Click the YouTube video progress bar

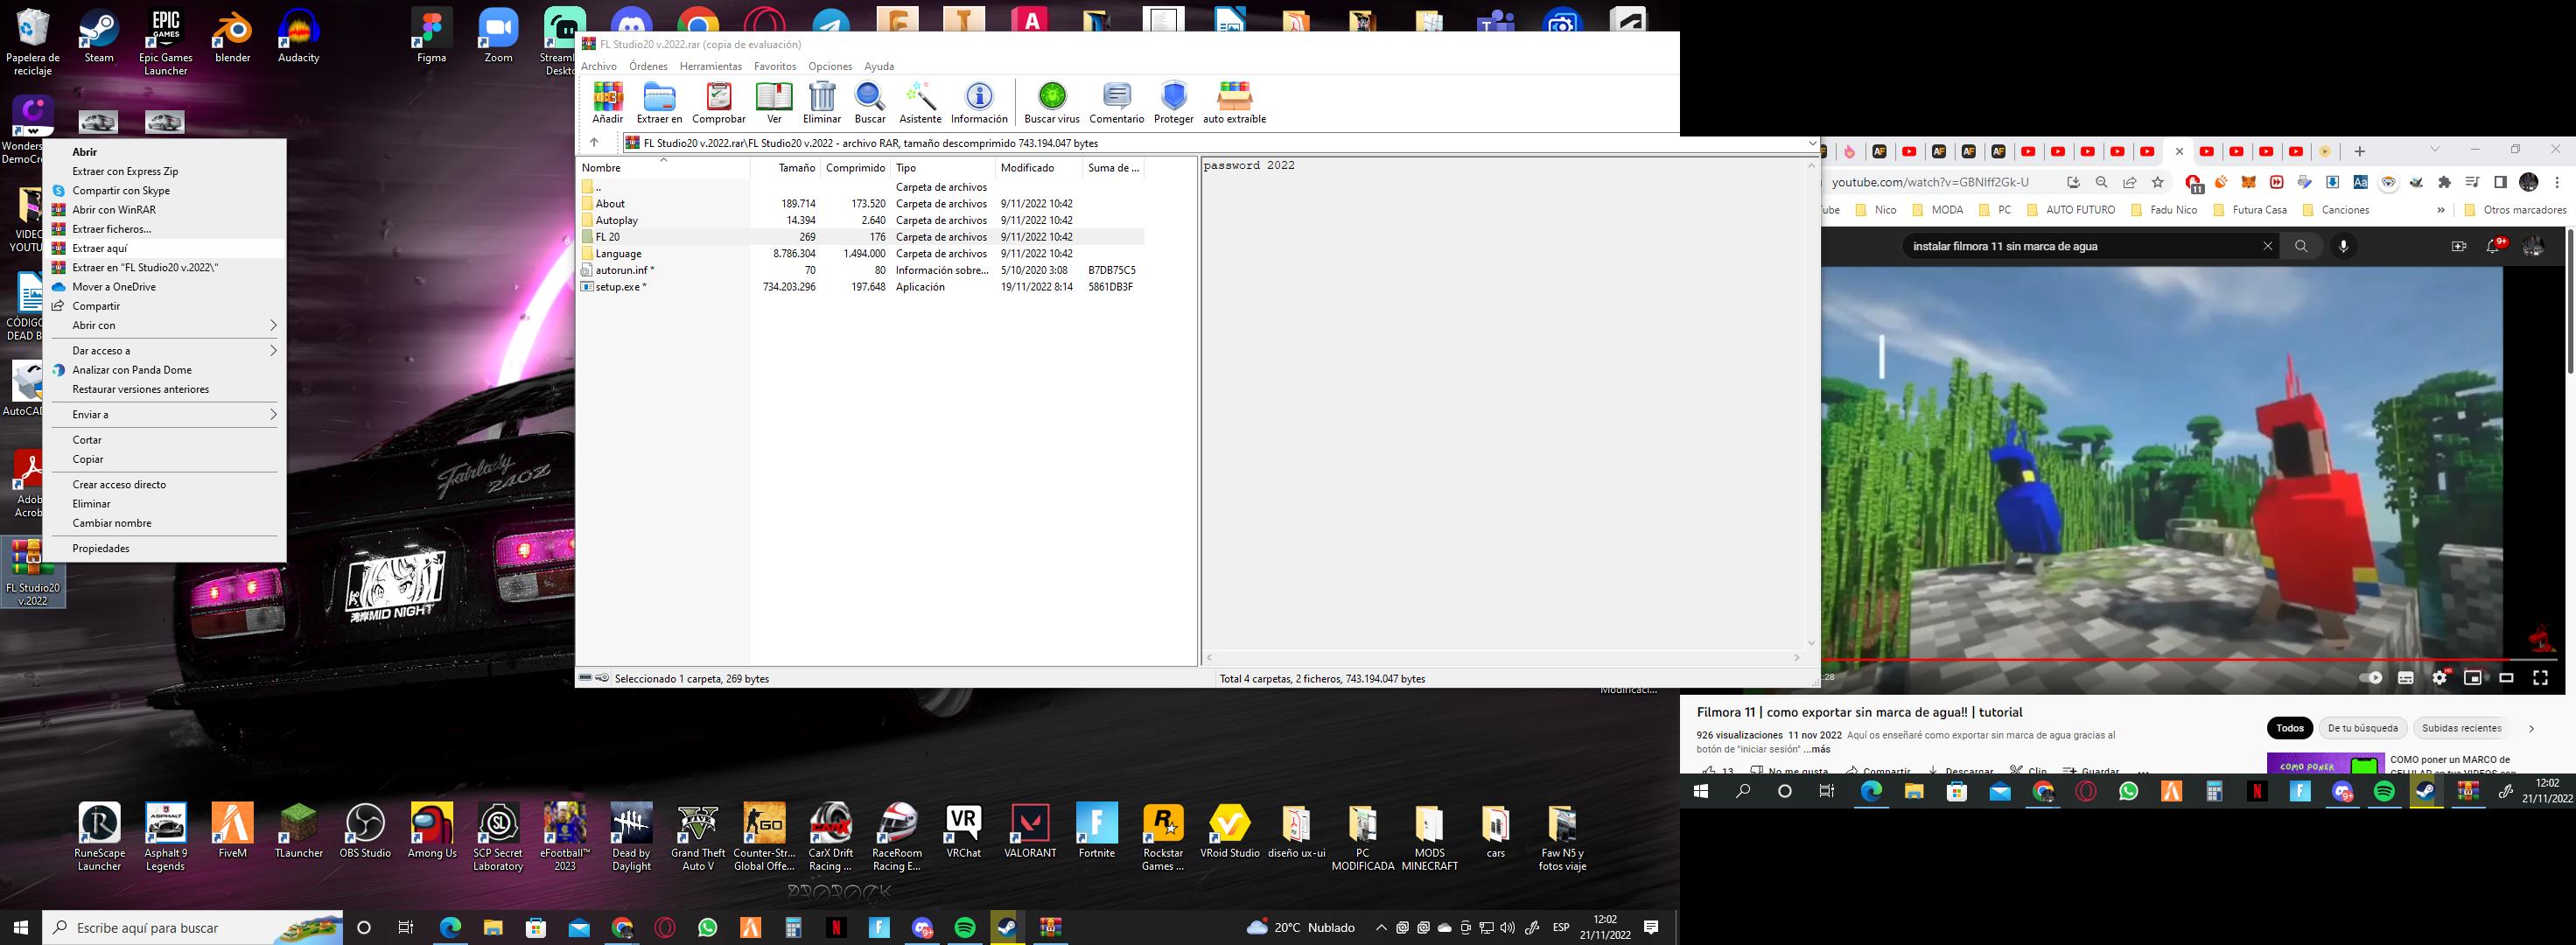click(2150, 660)
